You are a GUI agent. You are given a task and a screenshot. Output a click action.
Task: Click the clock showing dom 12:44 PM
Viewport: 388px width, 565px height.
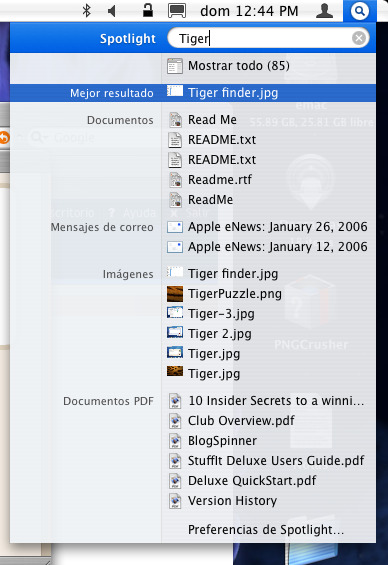click(249, 11)
